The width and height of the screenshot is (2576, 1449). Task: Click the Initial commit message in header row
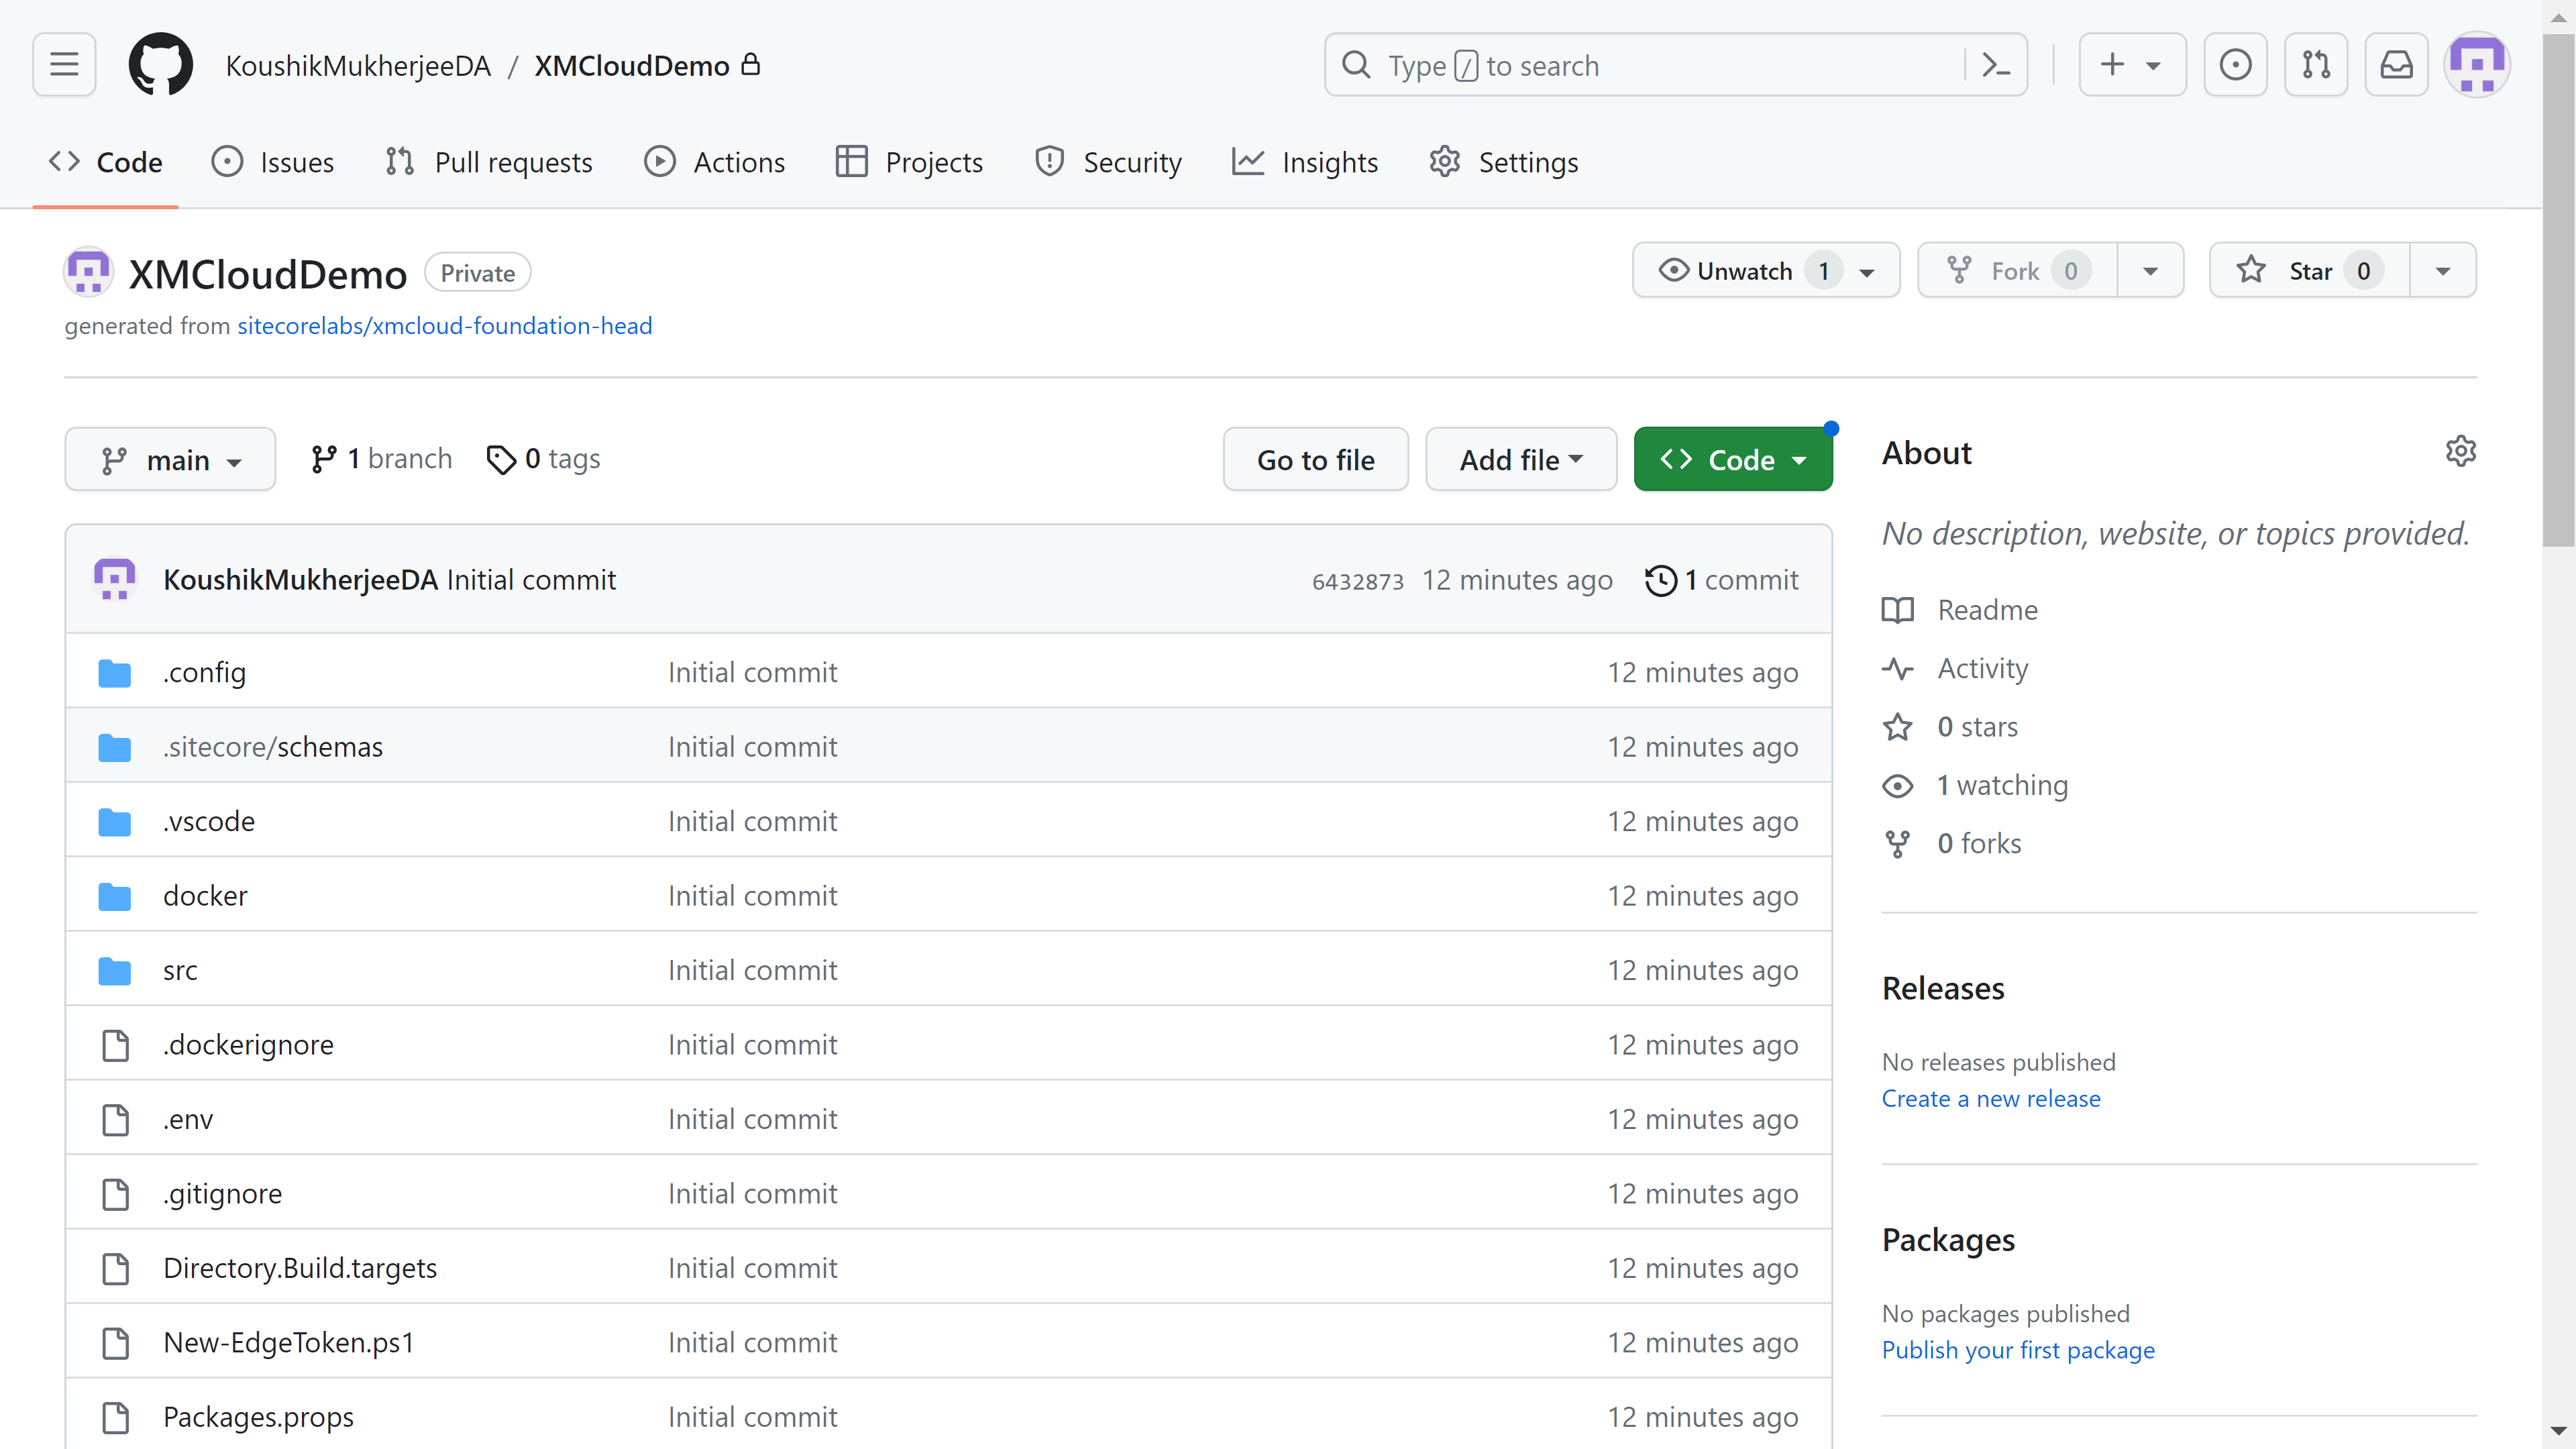[x=531, y=580]
